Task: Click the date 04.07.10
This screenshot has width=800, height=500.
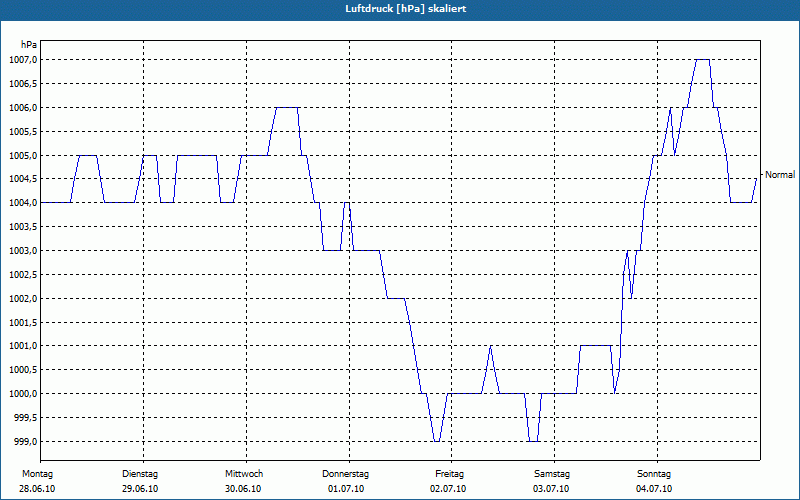Action: pyautogui.click(x=654, y=489)
